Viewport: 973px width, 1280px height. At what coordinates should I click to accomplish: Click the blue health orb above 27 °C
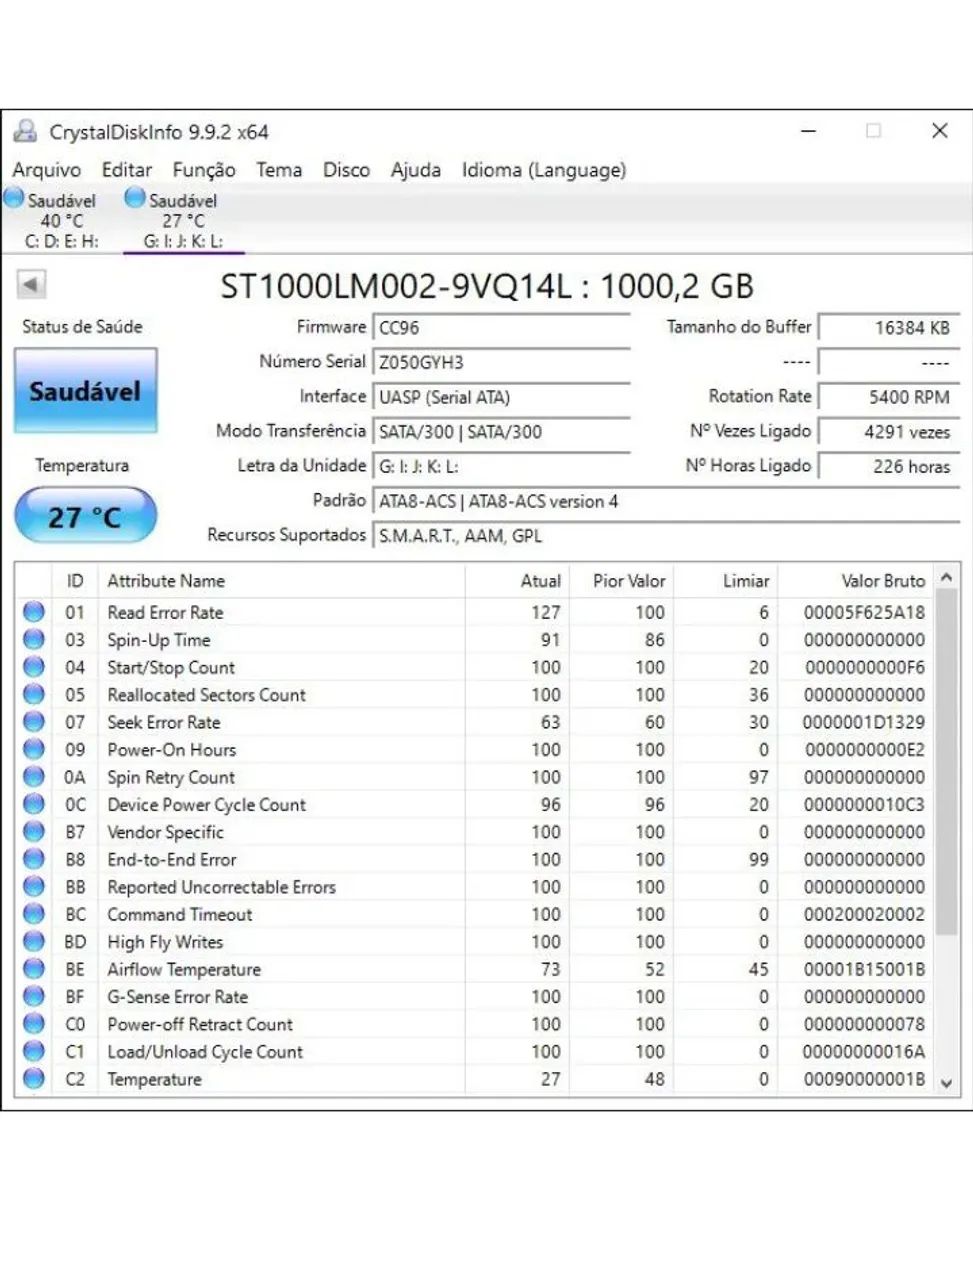tap(135, 198)
